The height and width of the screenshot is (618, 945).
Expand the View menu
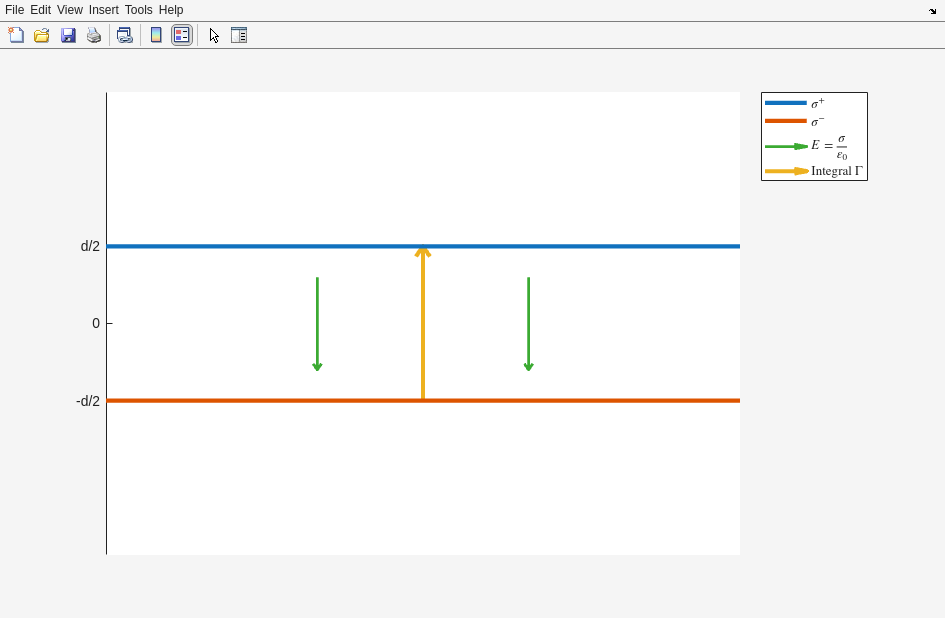click(x=70, y=10)
